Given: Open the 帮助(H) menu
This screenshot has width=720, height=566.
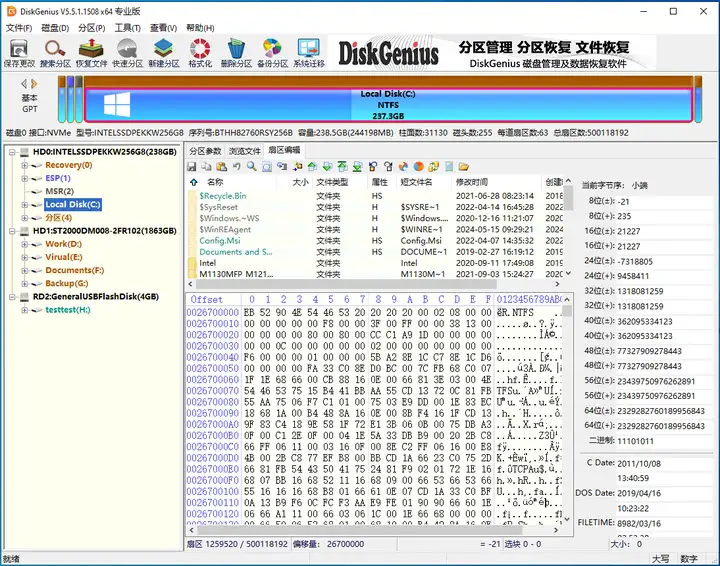Looking at the screenshot, I should [200, 28].
